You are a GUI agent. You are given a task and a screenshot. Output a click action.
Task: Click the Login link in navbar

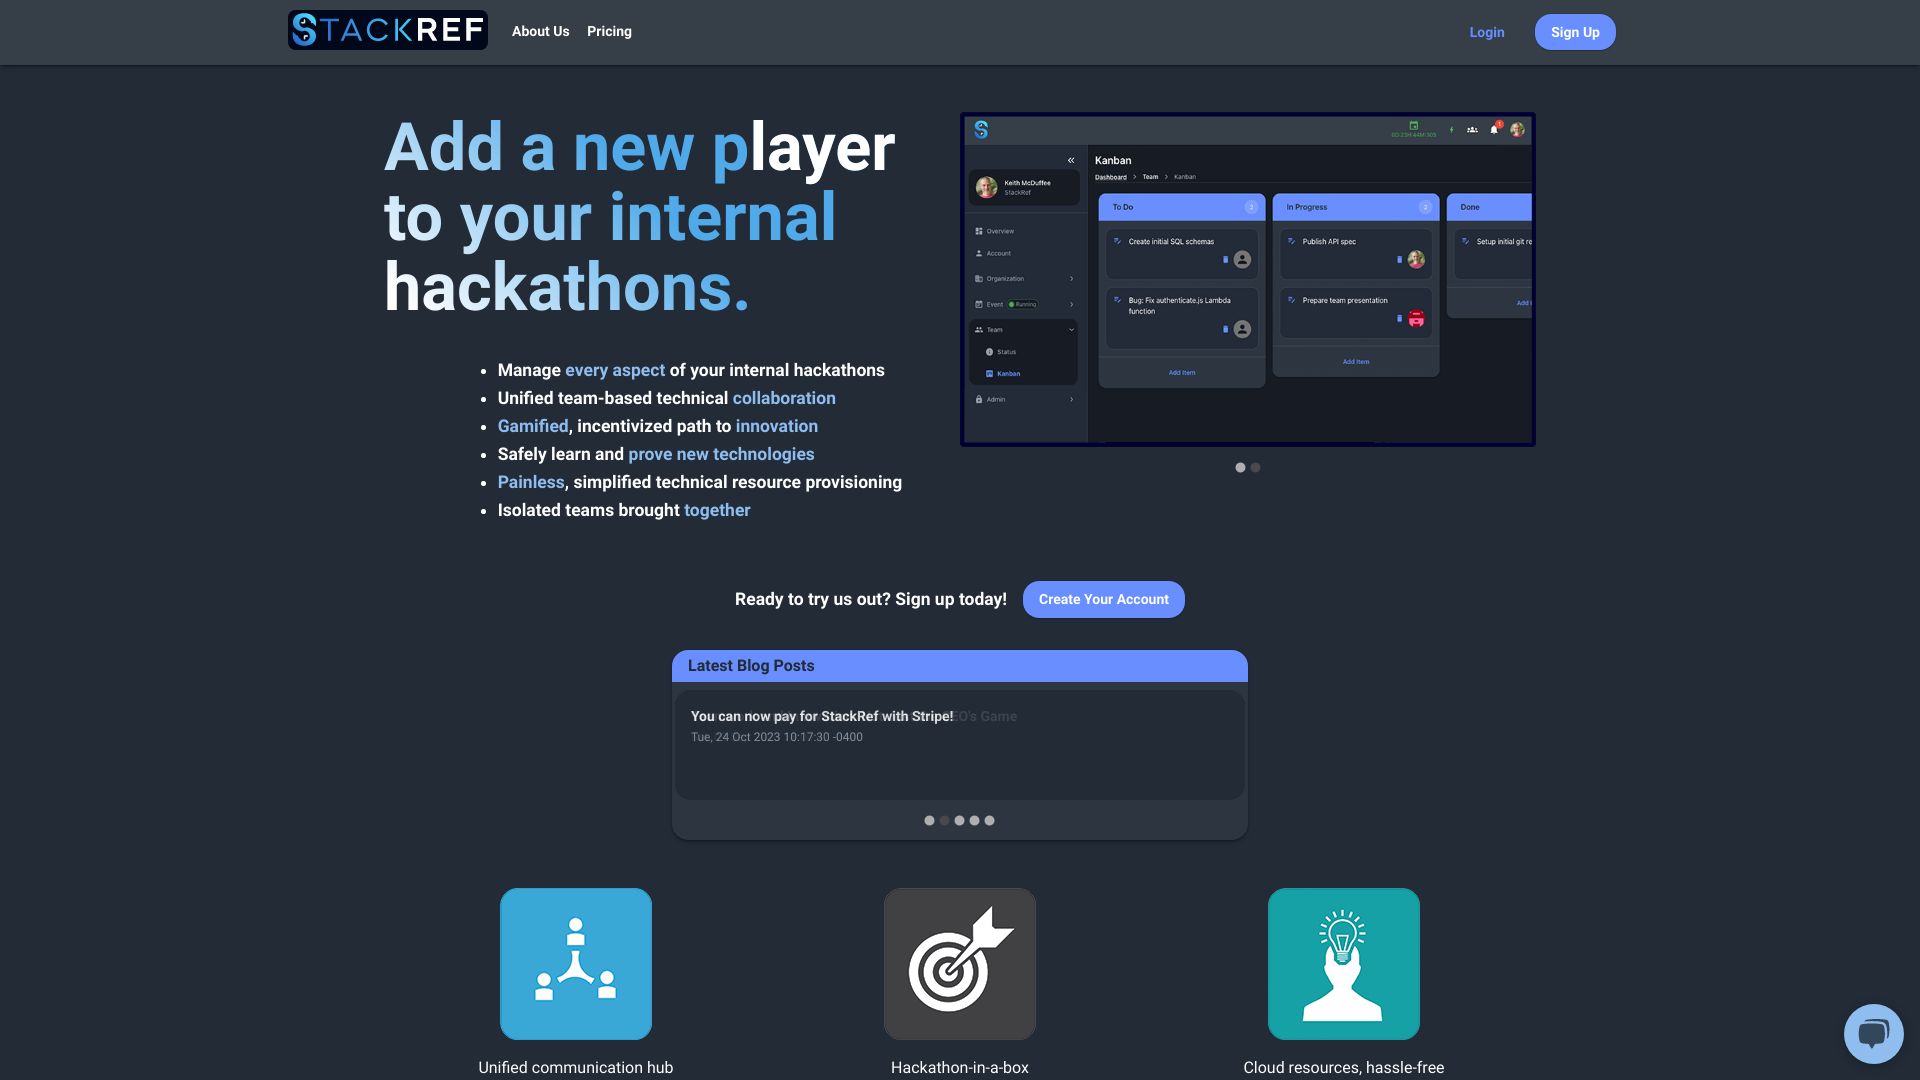[1486, 30]
